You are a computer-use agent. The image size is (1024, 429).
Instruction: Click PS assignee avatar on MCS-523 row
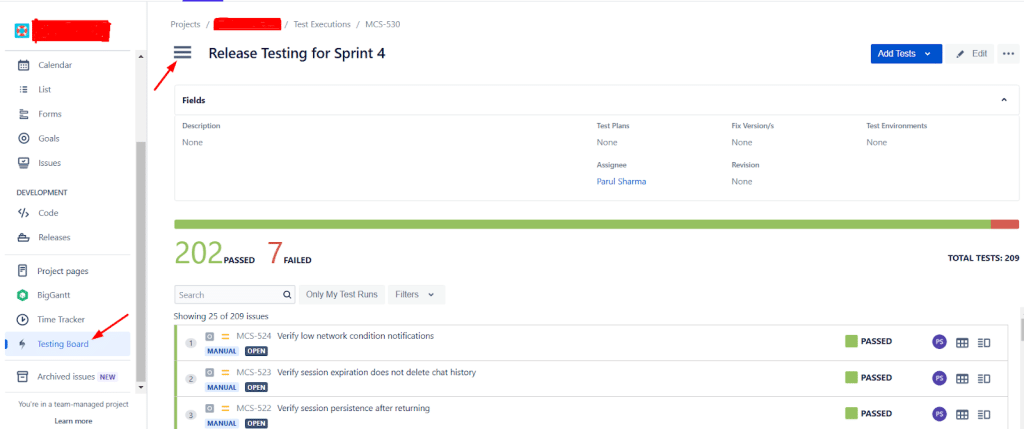pyautogui.click(x=939, y=377)
